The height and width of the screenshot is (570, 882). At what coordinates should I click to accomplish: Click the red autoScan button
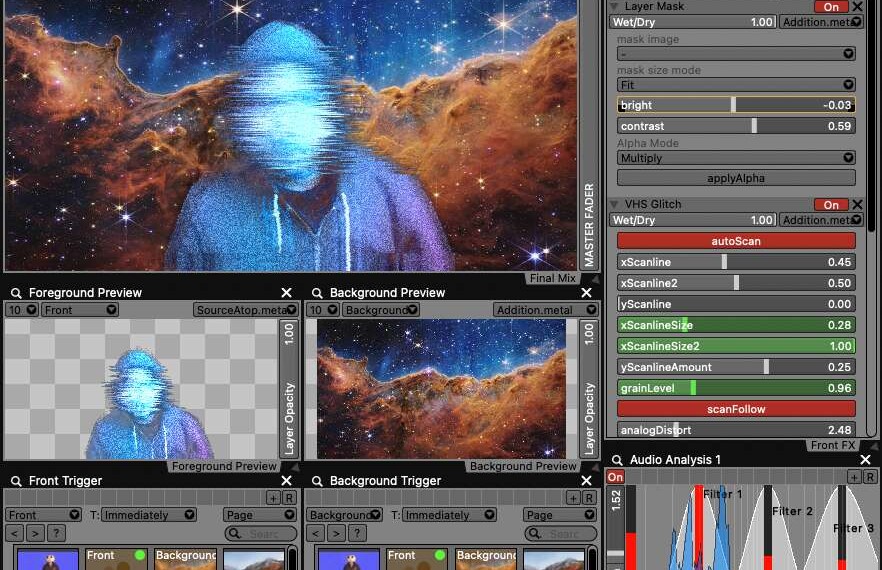click(x=736, y=241)
